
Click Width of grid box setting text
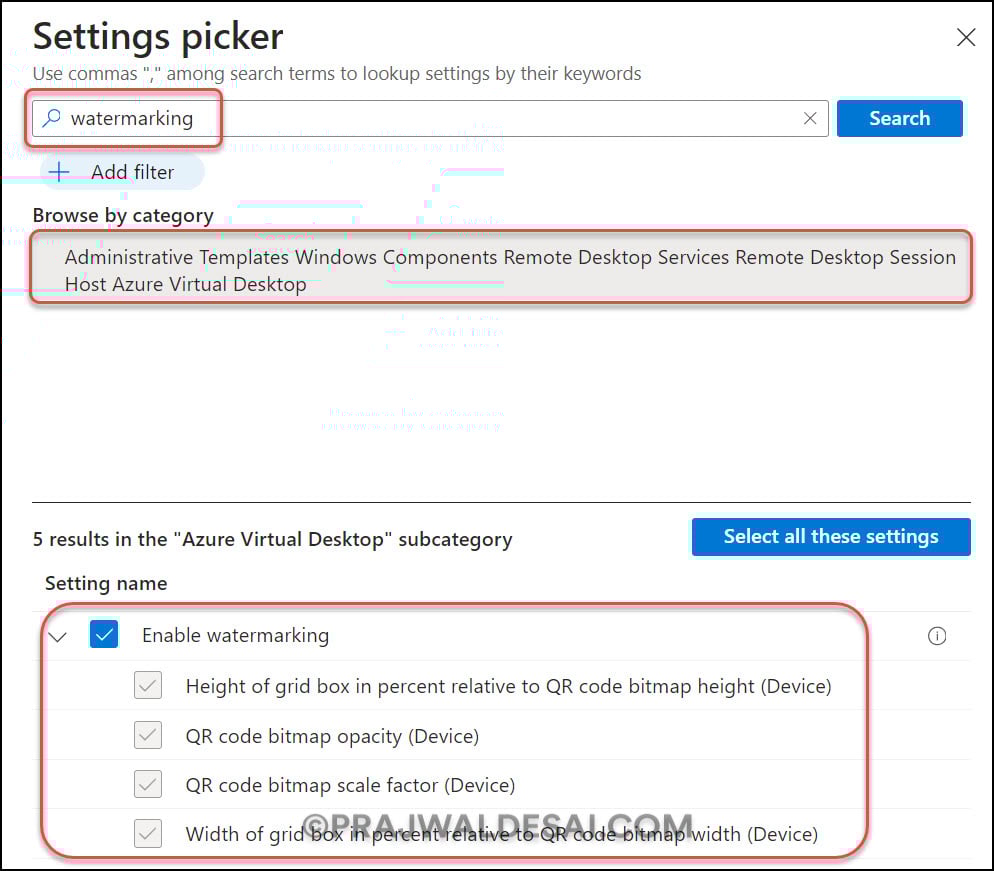pyautogui.click(x=501, y=834)
